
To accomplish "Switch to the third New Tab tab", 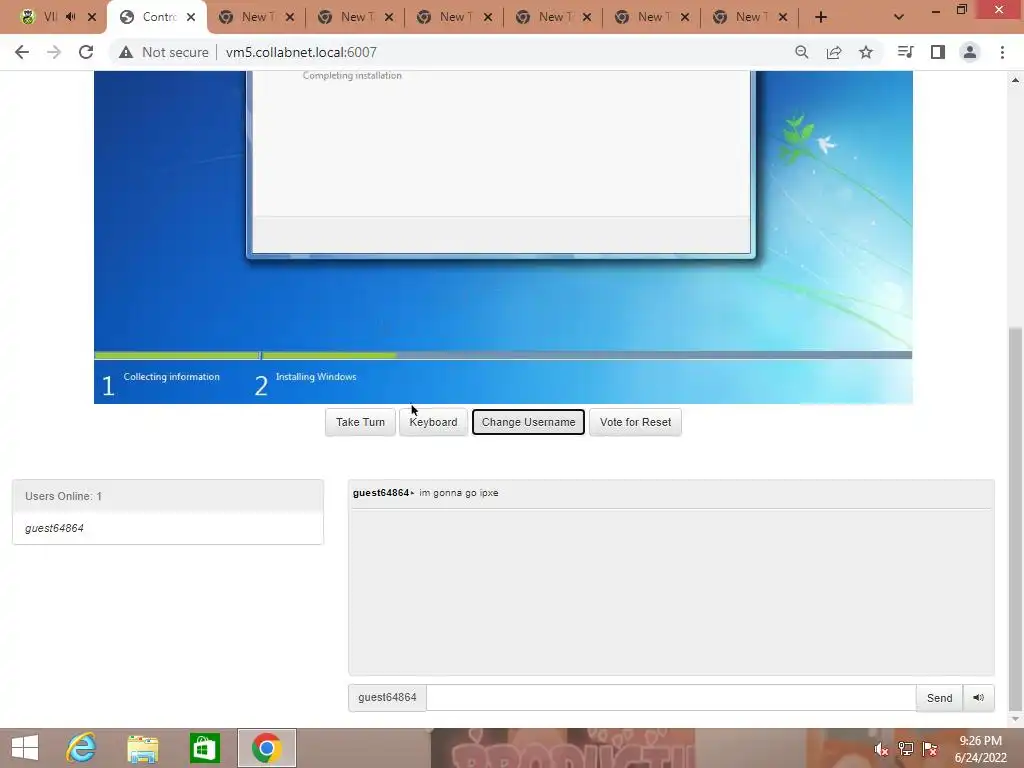I will click(454, 17).
